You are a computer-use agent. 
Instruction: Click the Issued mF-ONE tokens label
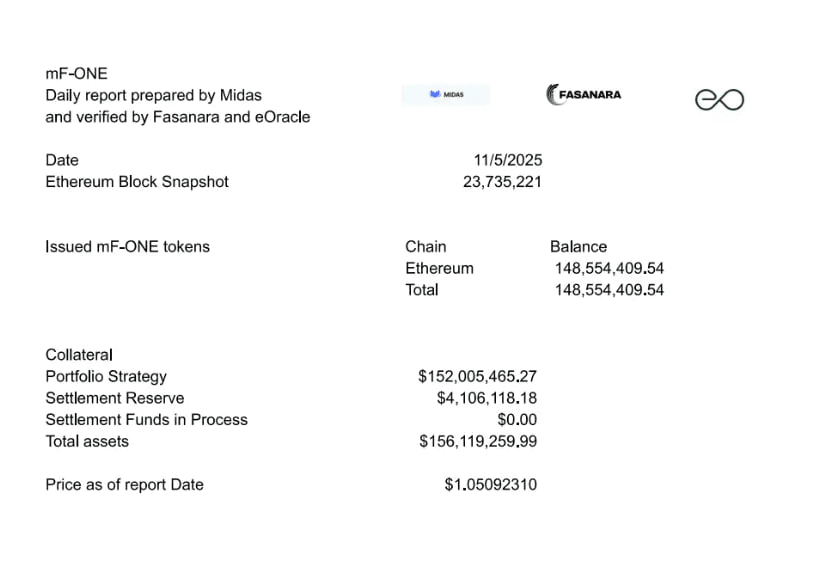point(127,247)
